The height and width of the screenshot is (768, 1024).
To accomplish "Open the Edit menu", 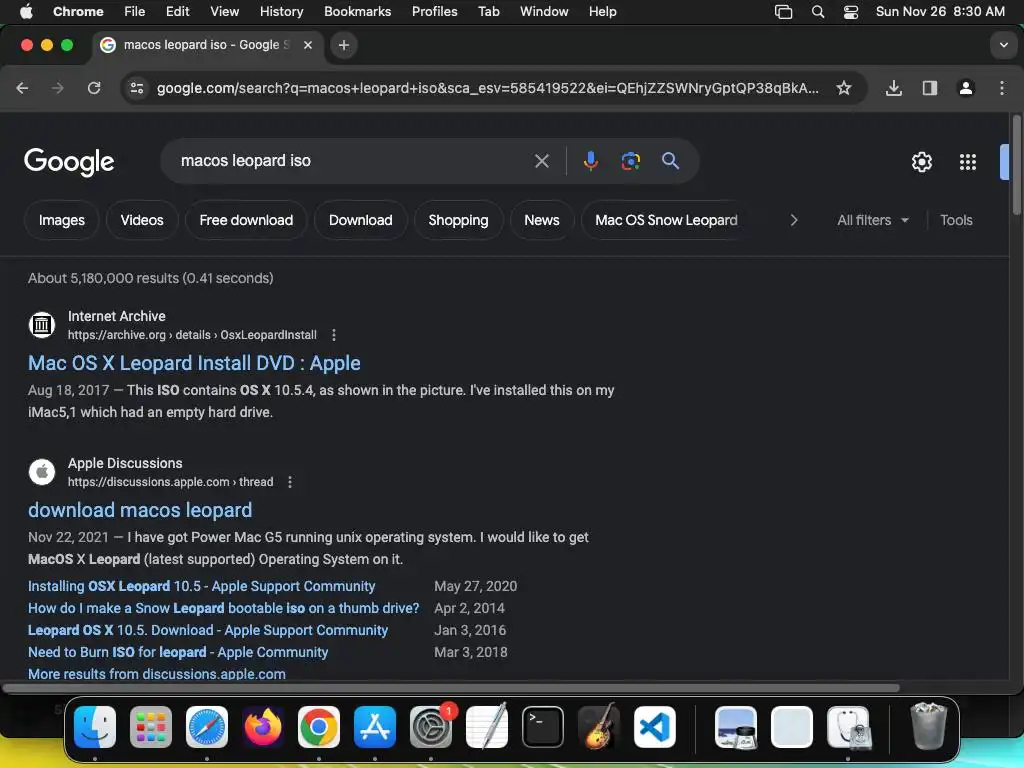I will pyautogui.click(x=177, y=12).
